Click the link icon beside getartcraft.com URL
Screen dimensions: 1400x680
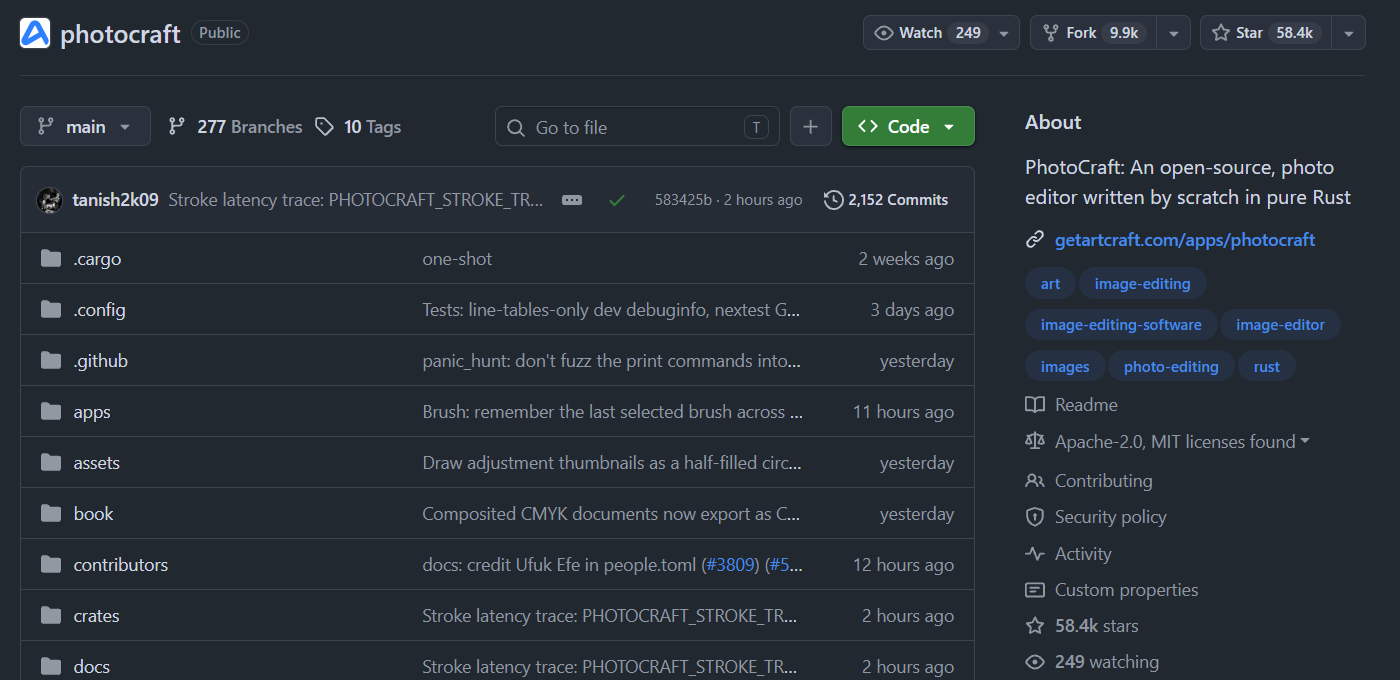1035,240
